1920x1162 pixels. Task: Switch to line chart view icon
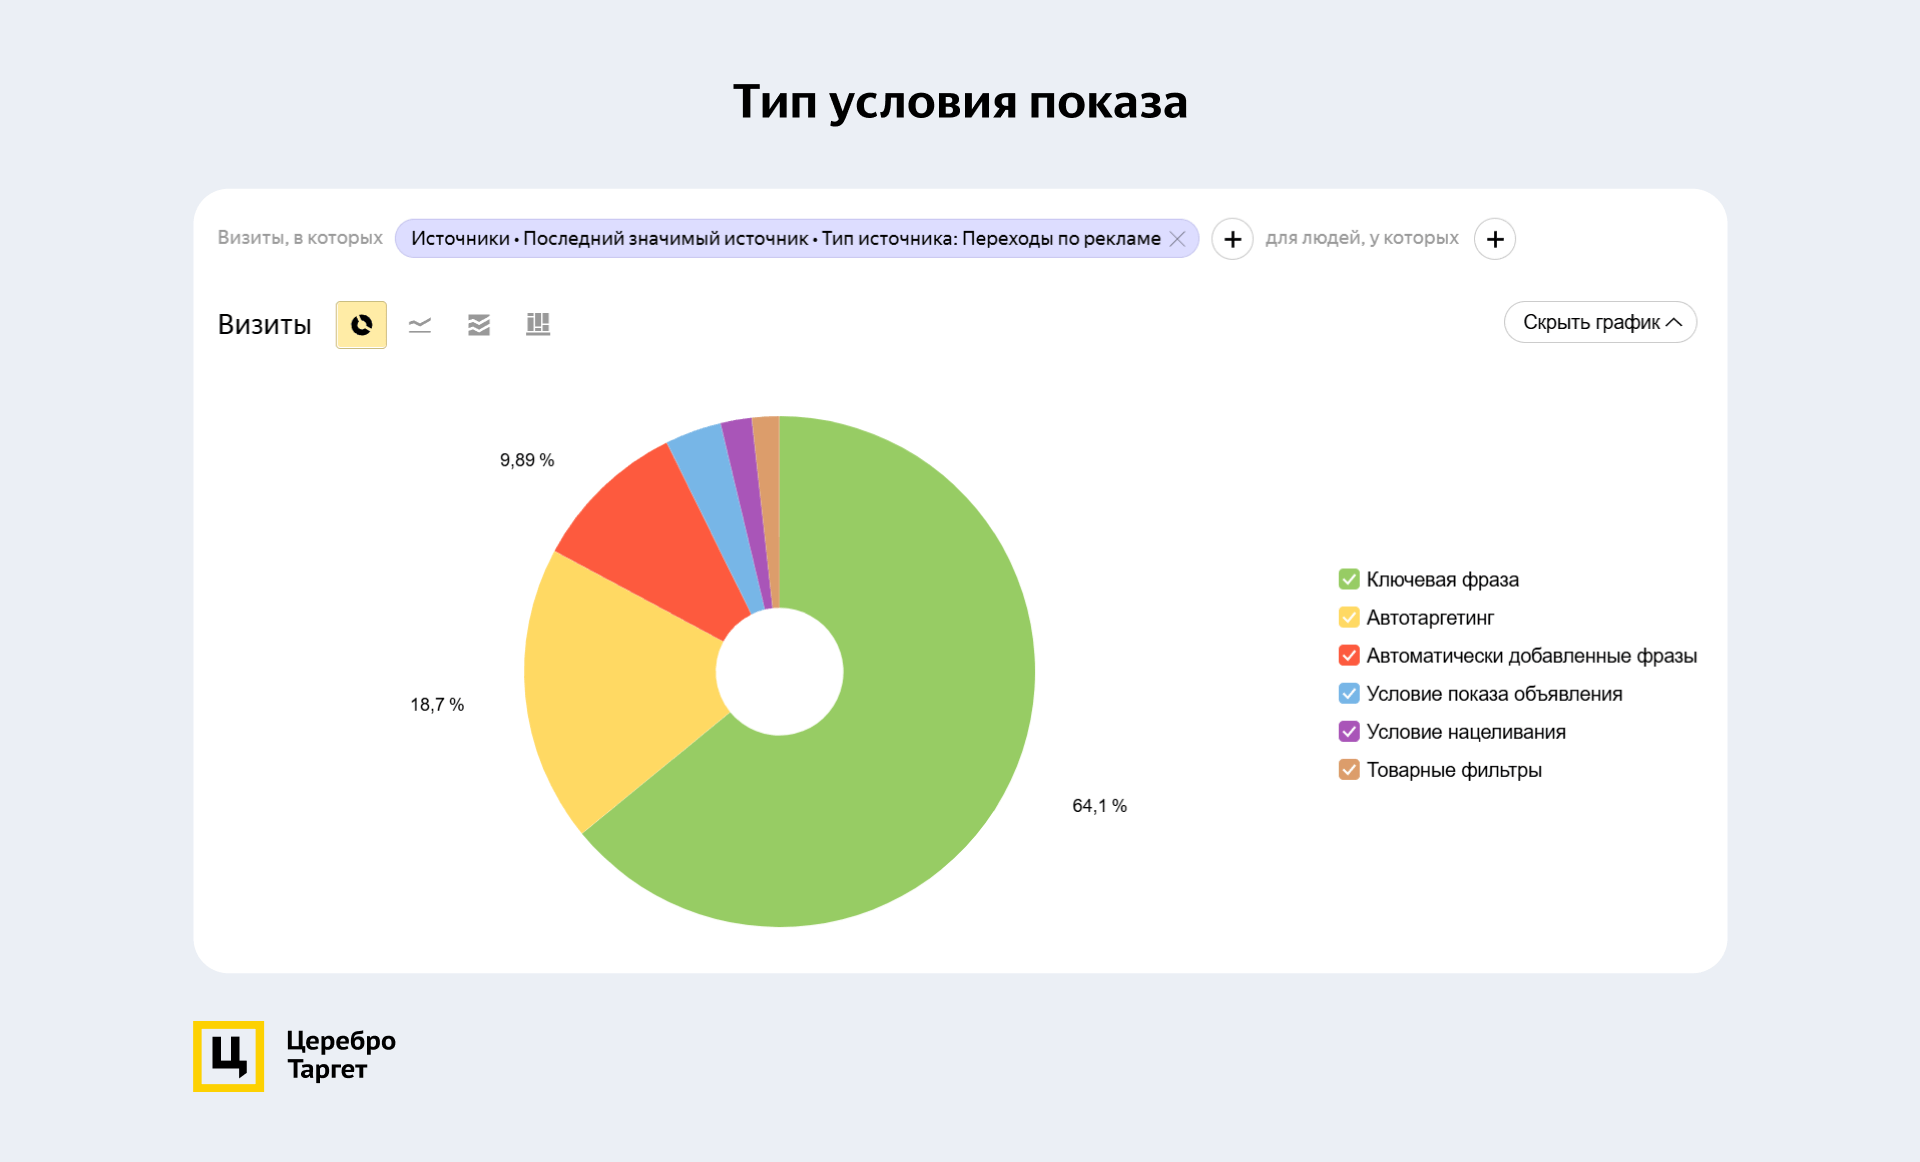coord(420,325)
